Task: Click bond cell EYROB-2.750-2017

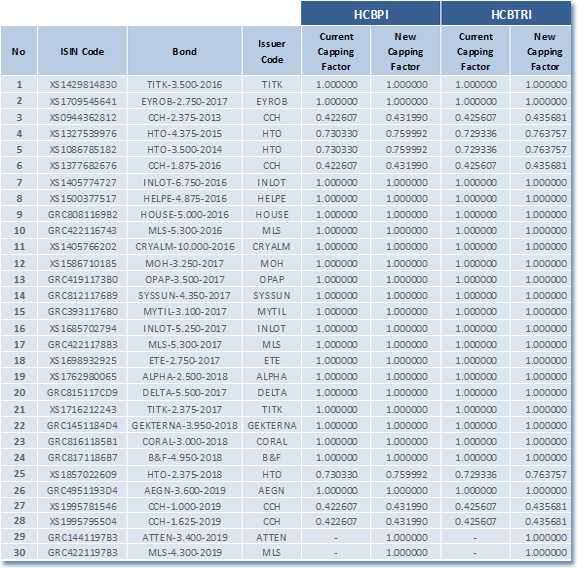Action: point(185,101)
